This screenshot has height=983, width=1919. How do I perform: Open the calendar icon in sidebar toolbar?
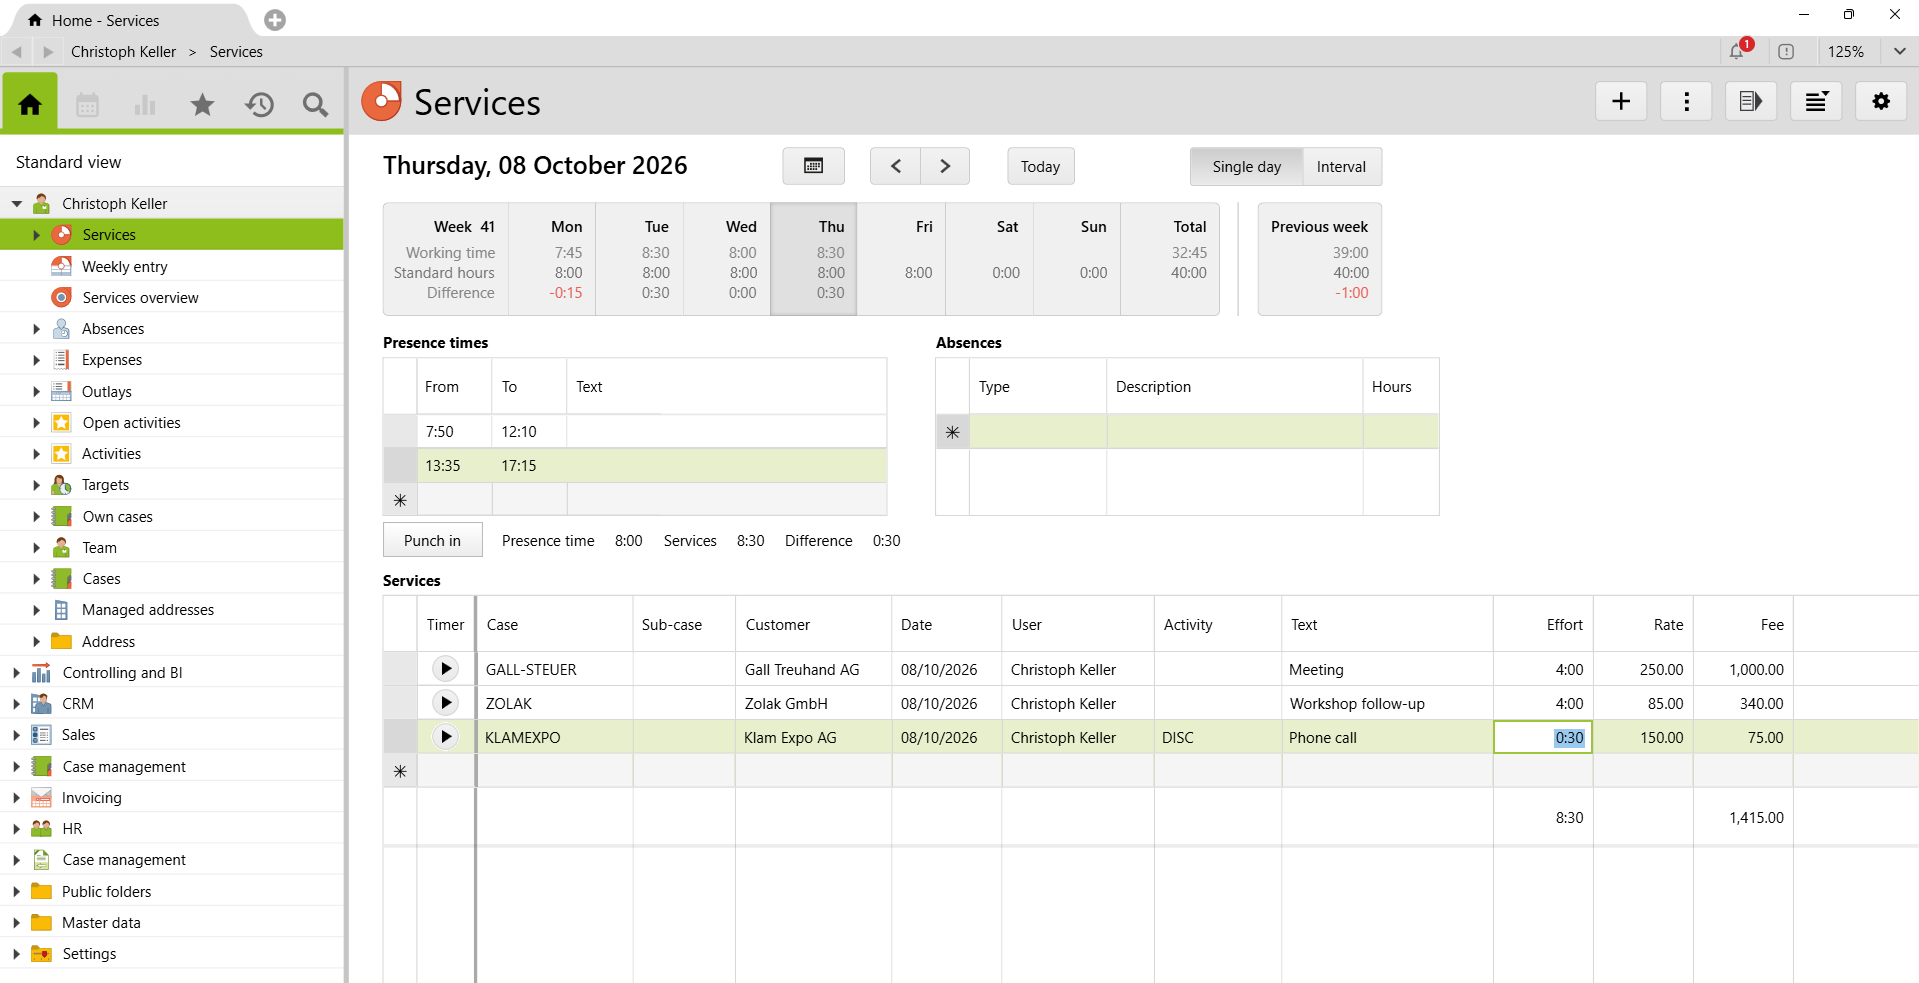pos(88,104)
